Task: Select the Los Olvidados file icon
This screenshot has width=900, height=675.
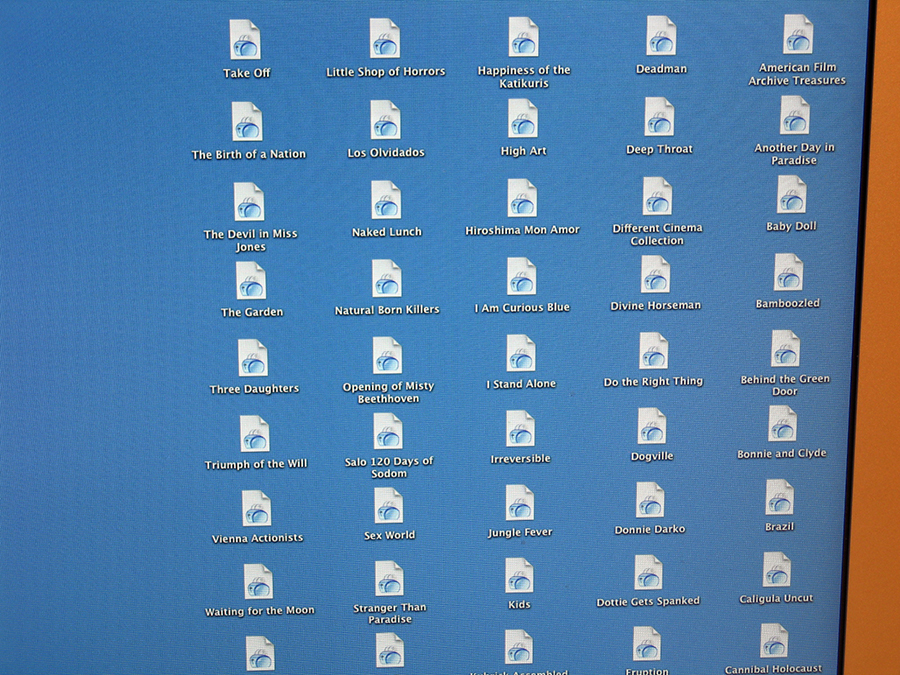Action: point(386,120)
